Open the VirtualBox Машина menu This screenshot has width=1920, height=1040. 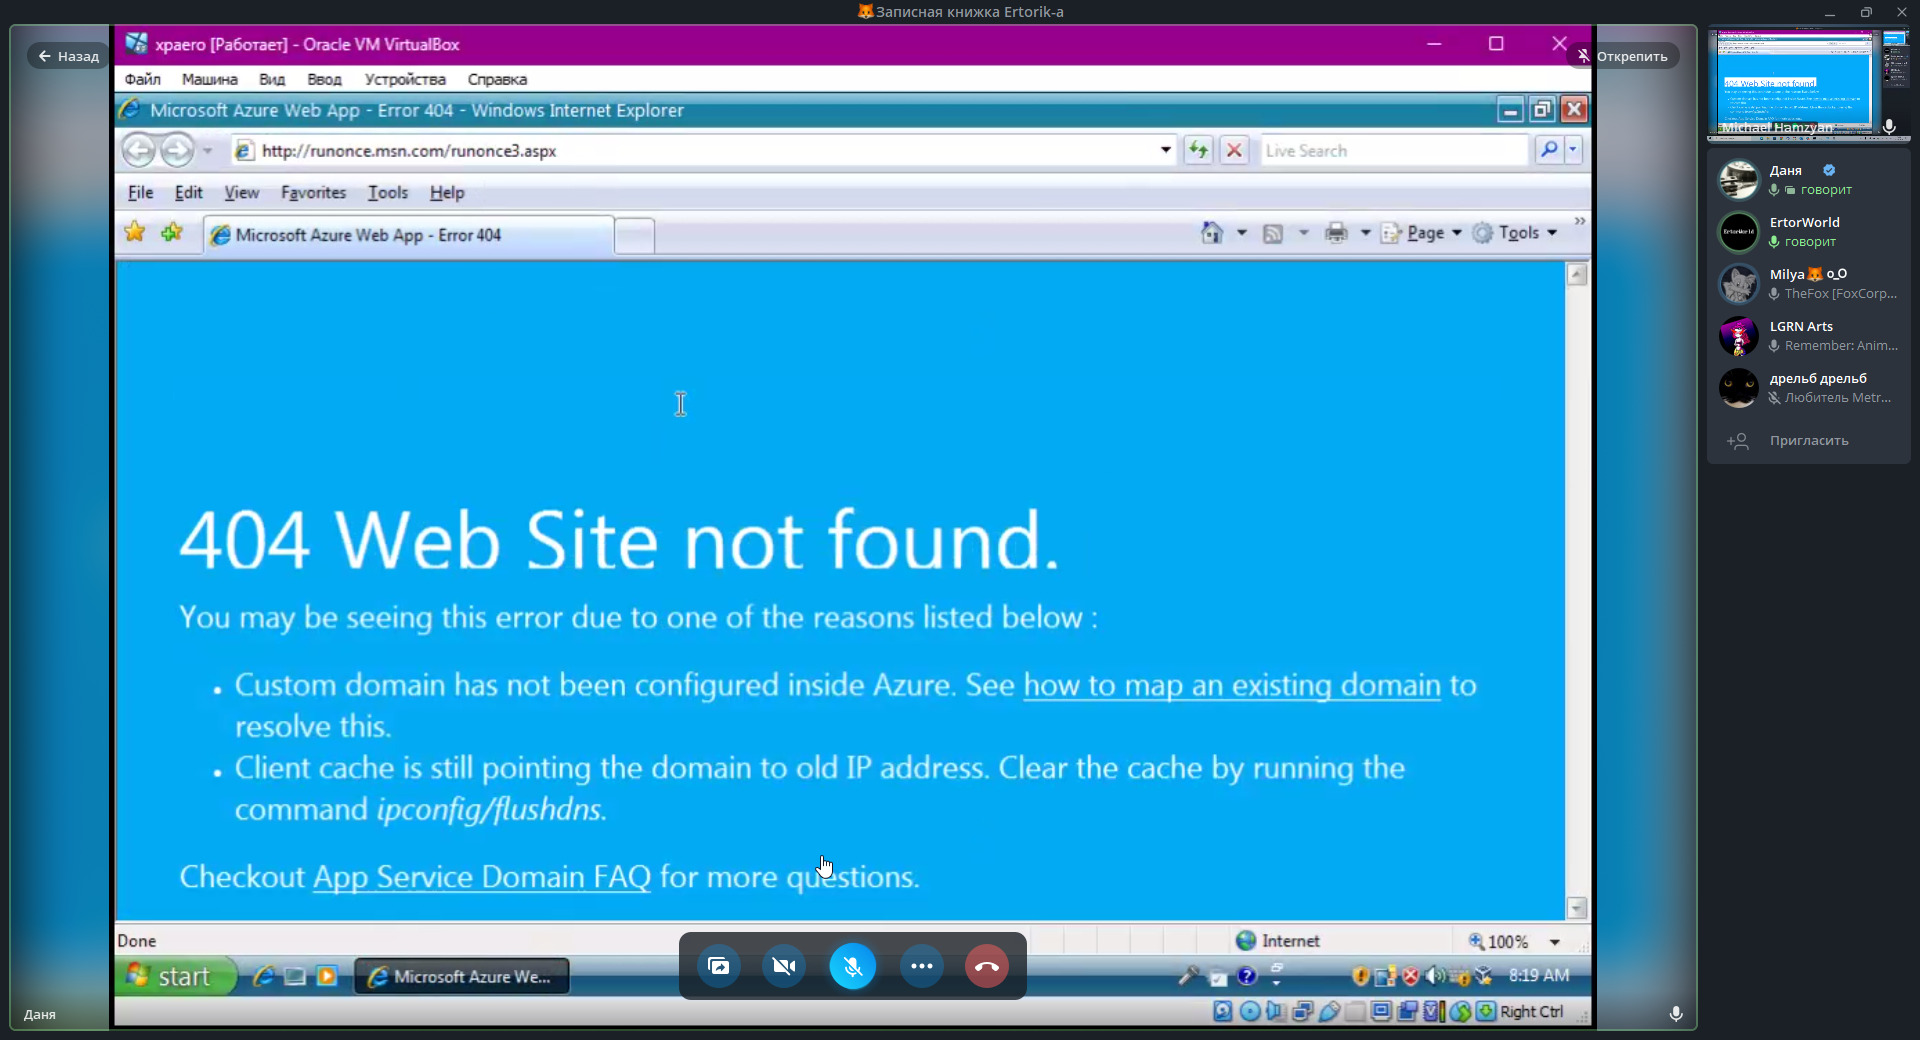[x=210, y=79]
